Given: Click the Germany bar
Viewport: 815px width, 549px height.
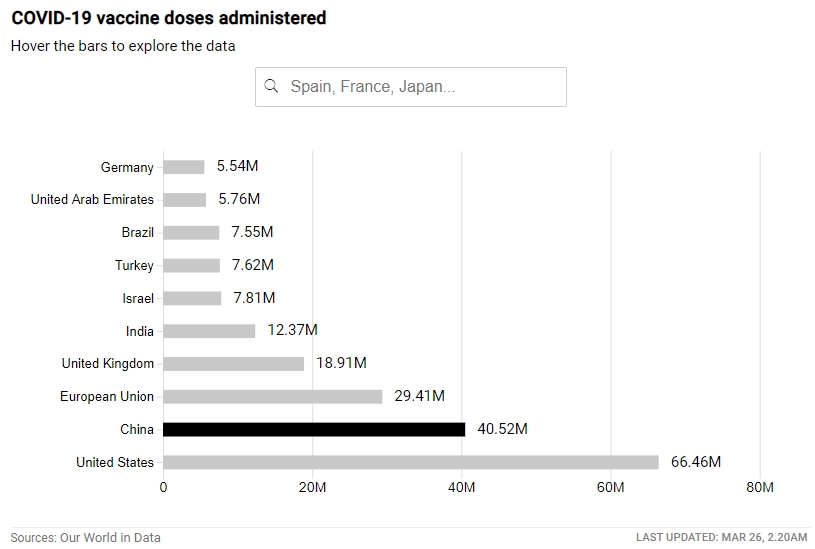Looking at the screenshot, I should coord(184,167).
